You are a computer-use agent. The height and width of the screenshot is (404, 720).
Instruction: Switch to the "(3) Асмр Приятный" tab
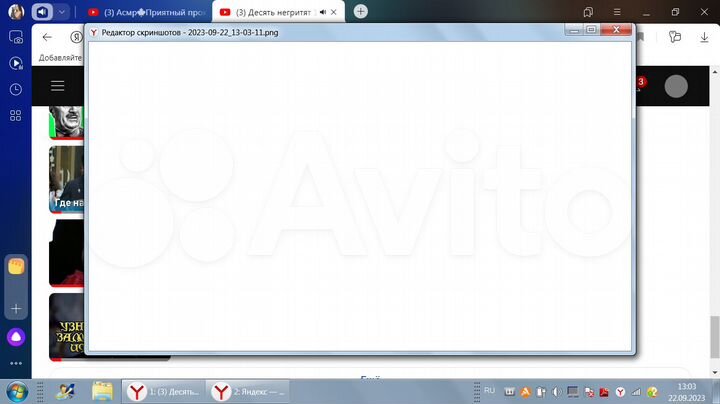[x=145, y=12]
